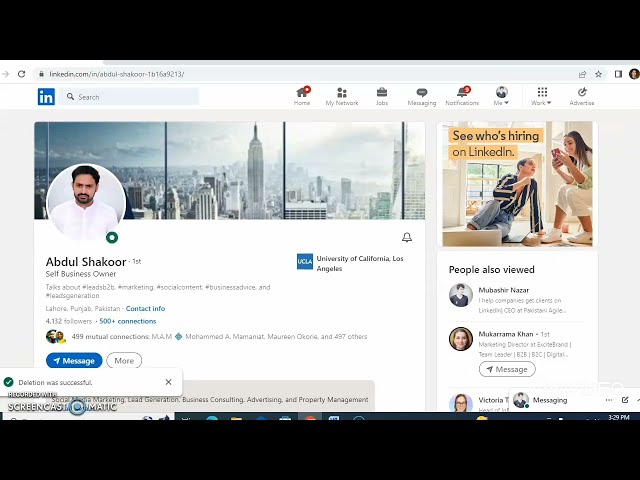Click the taskbar clock showing 3:29 PM

619,417
